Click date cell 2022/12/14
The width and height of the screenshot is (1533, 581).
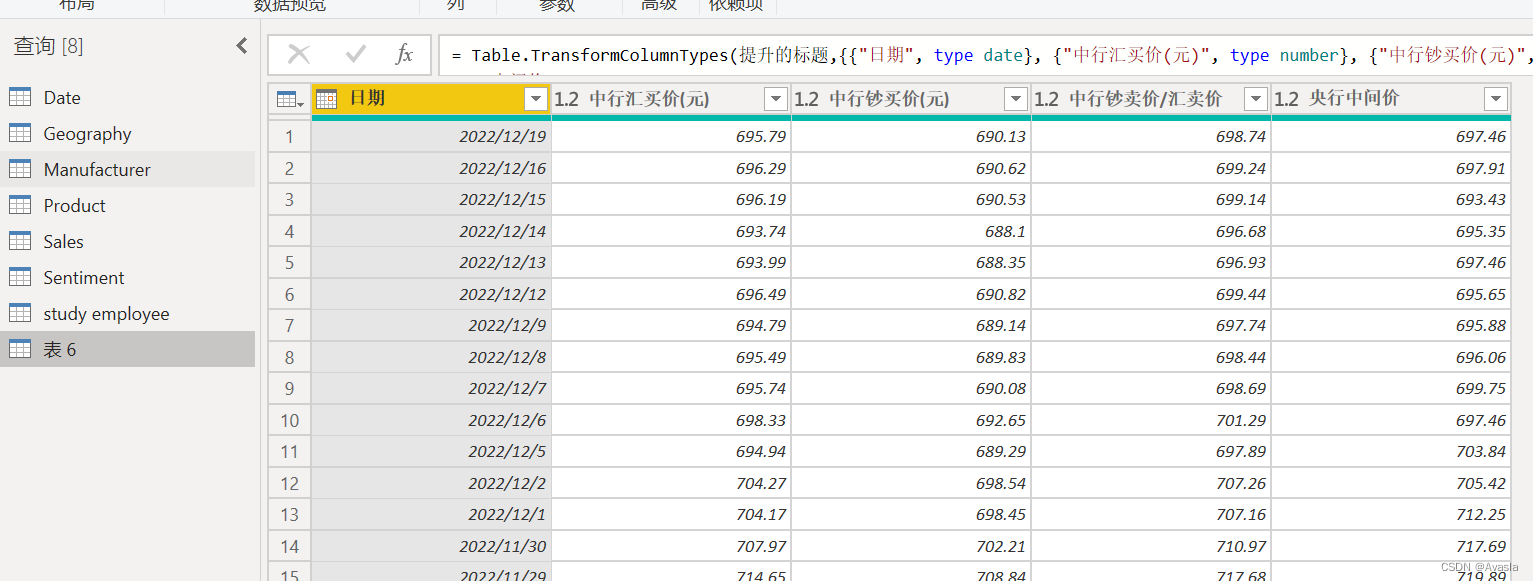click(431, 231)
